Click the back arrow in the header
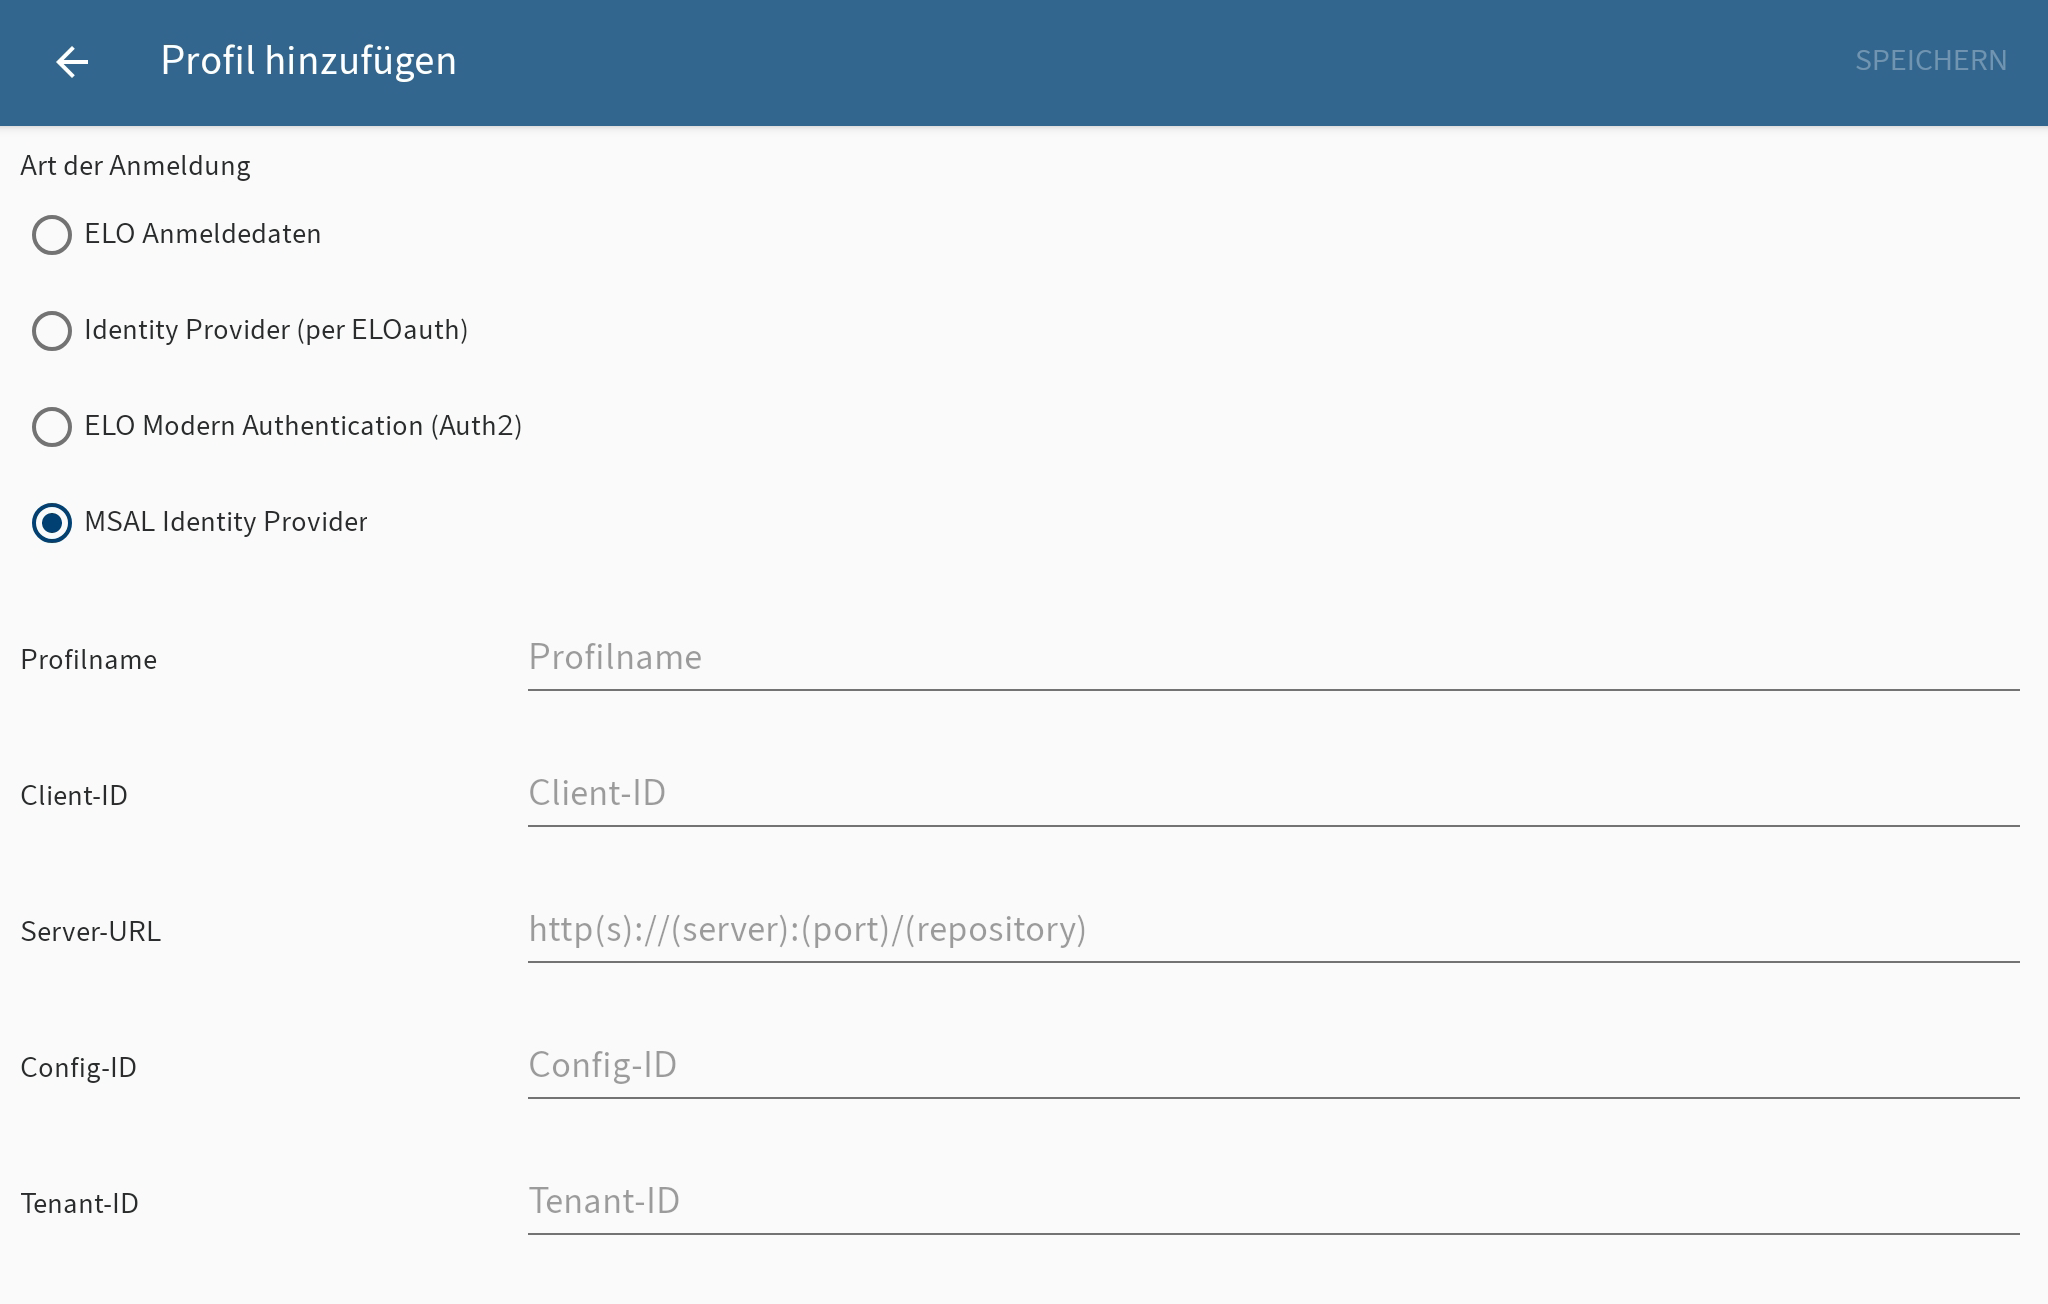 (73, 62)
